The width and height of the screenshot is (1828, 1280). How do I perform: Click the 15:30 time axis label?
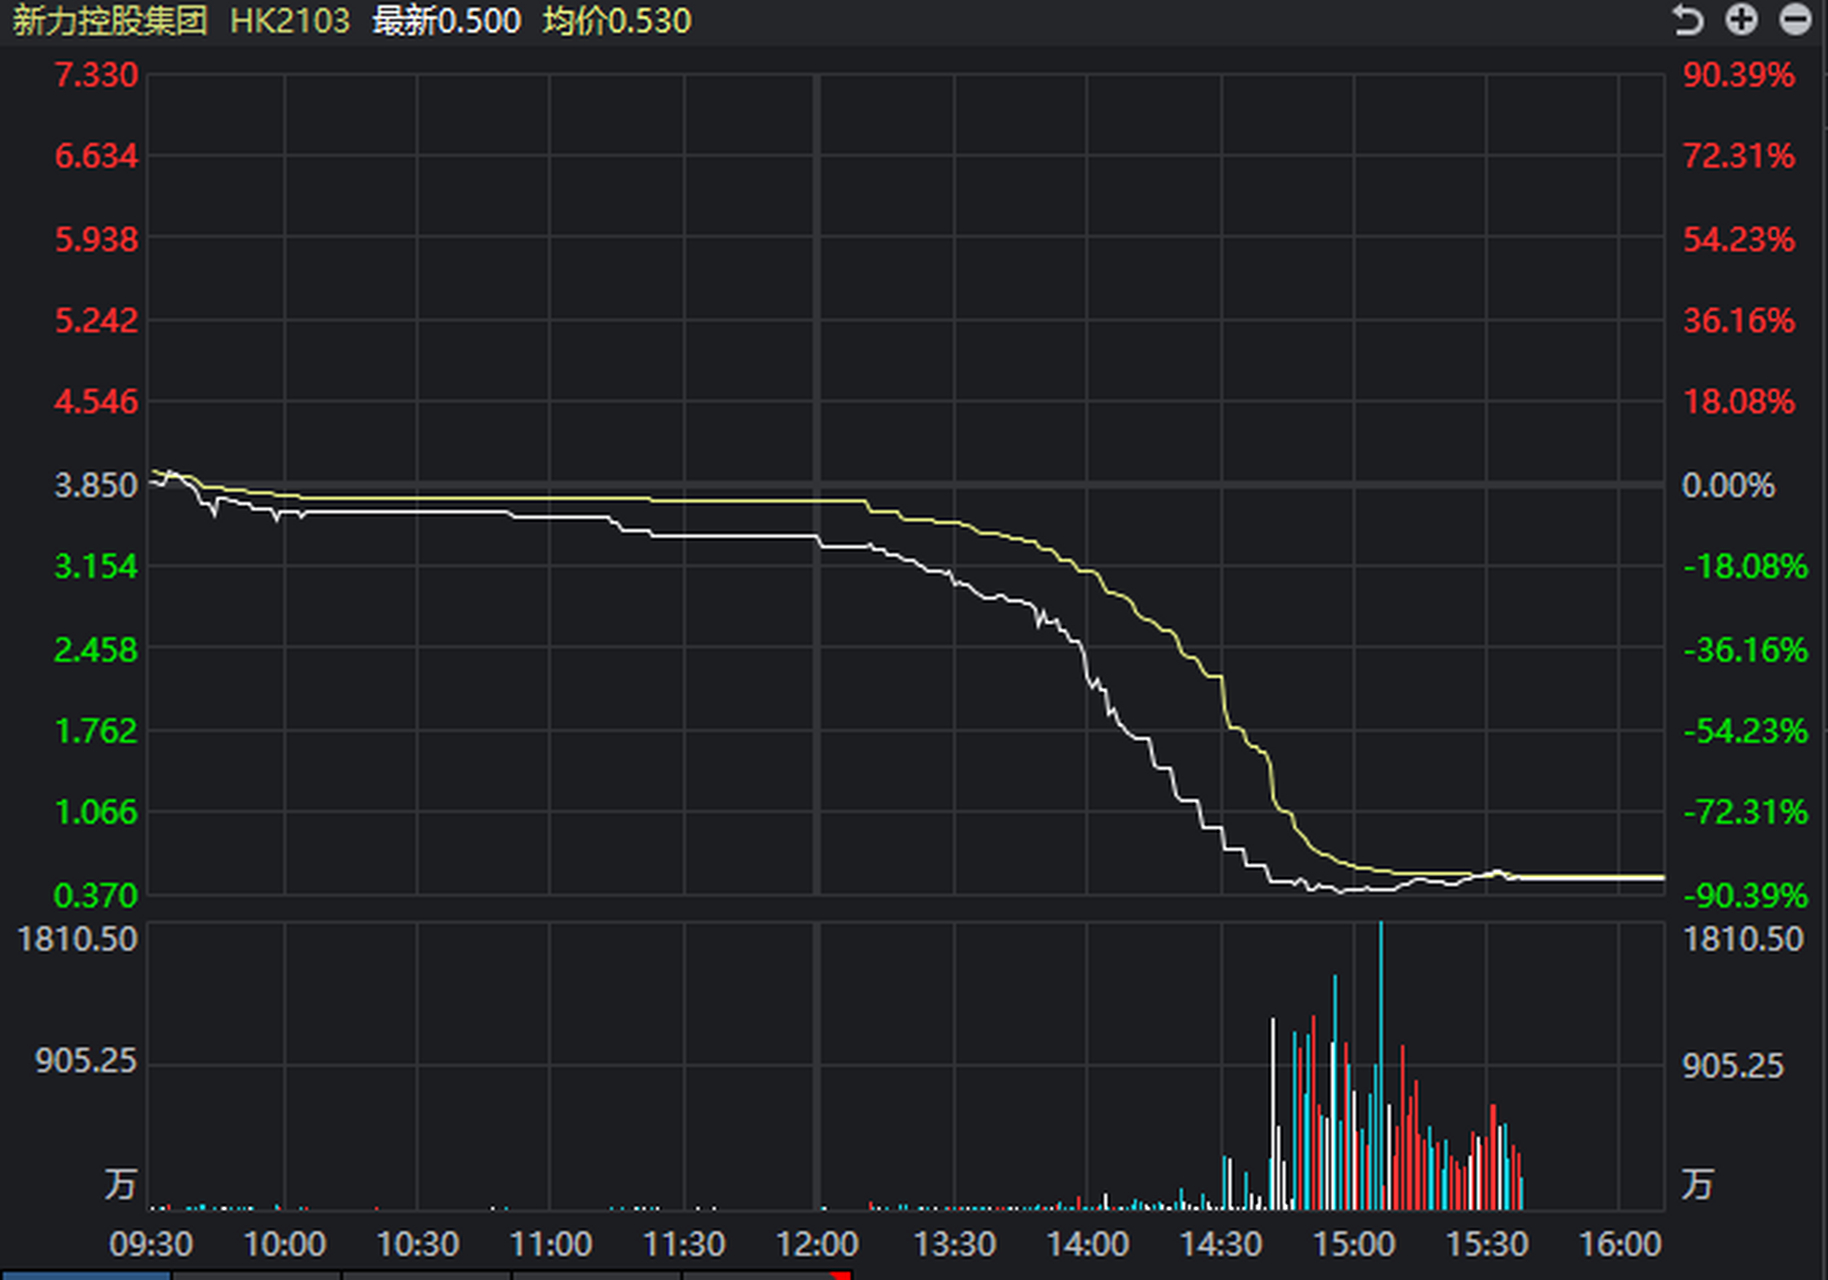click(x=1487, y=1244)
